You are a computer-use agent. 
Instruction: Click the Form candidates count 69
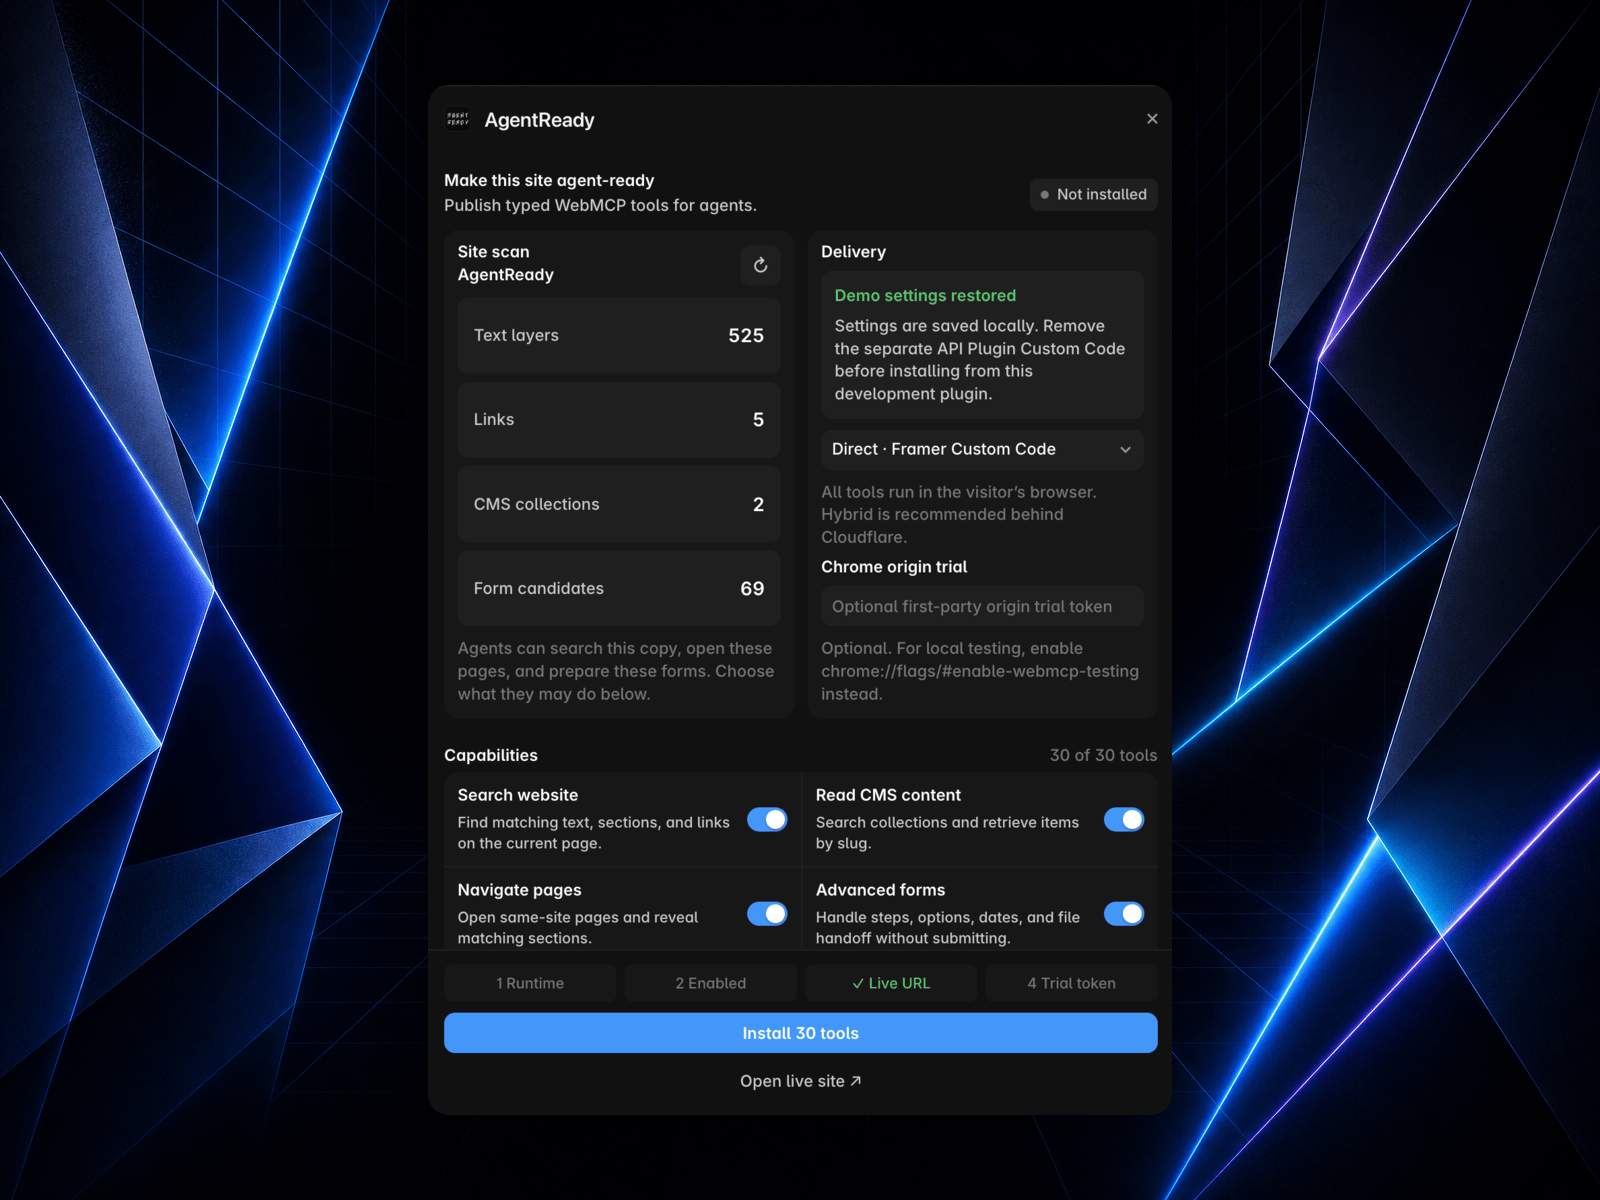(x=752, y=589)
